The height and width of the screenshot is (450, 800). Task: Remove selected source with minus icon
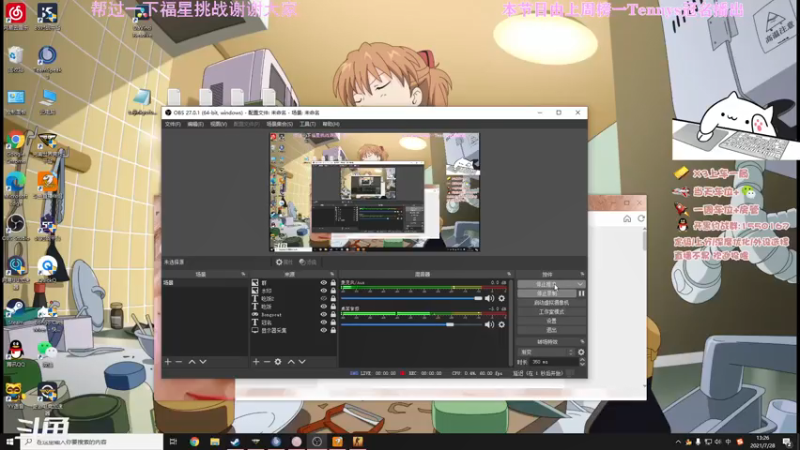pyautogui.click(x=267, y=362)
